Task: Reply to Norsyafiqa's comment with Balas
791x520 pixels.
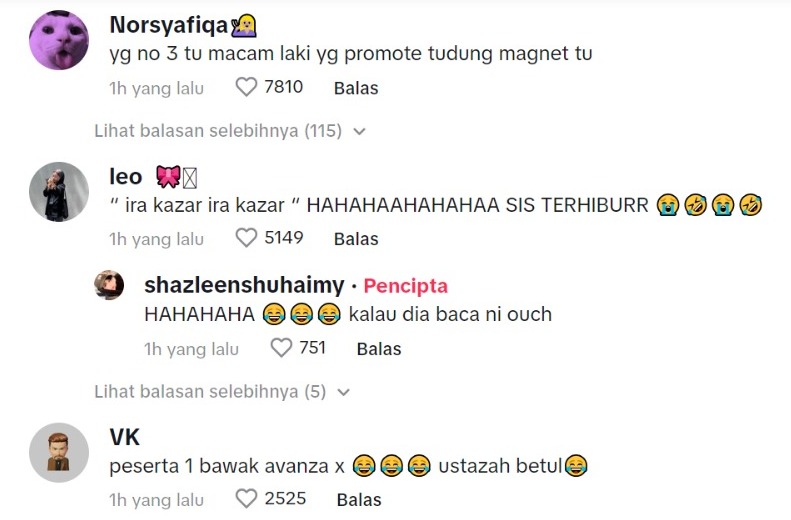Action: click(356, 88)
